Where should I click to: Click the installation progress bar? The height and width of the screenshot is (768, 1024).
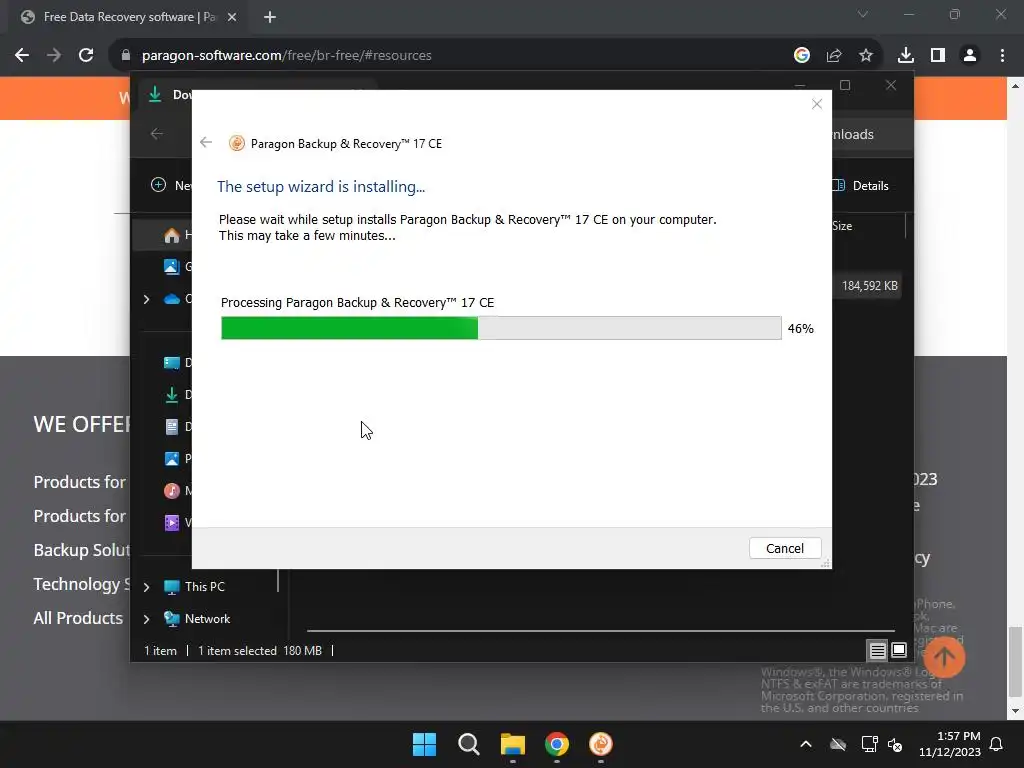tap(501, 328)
